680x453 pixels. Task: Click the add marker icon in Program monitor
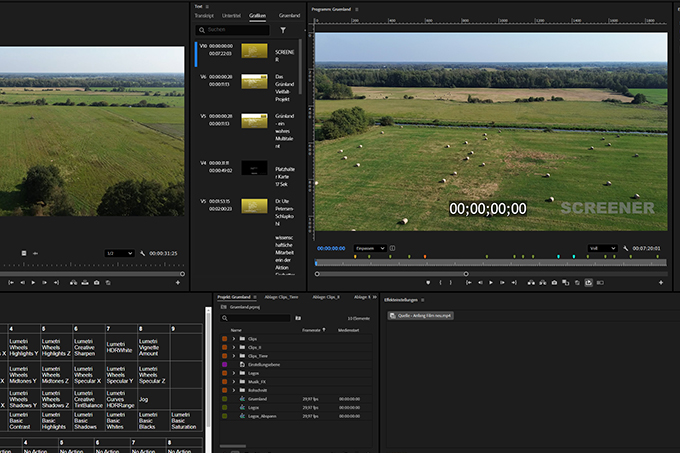428,283
